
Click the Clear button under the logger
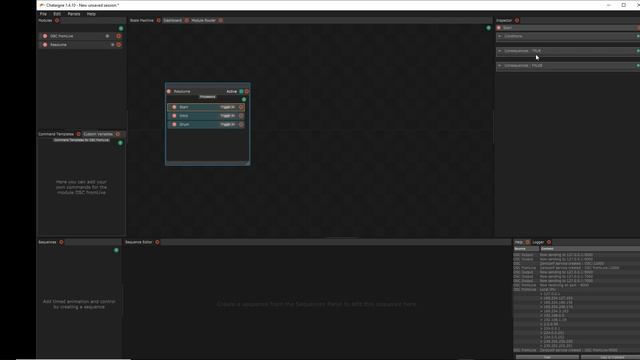pos(547,358)
